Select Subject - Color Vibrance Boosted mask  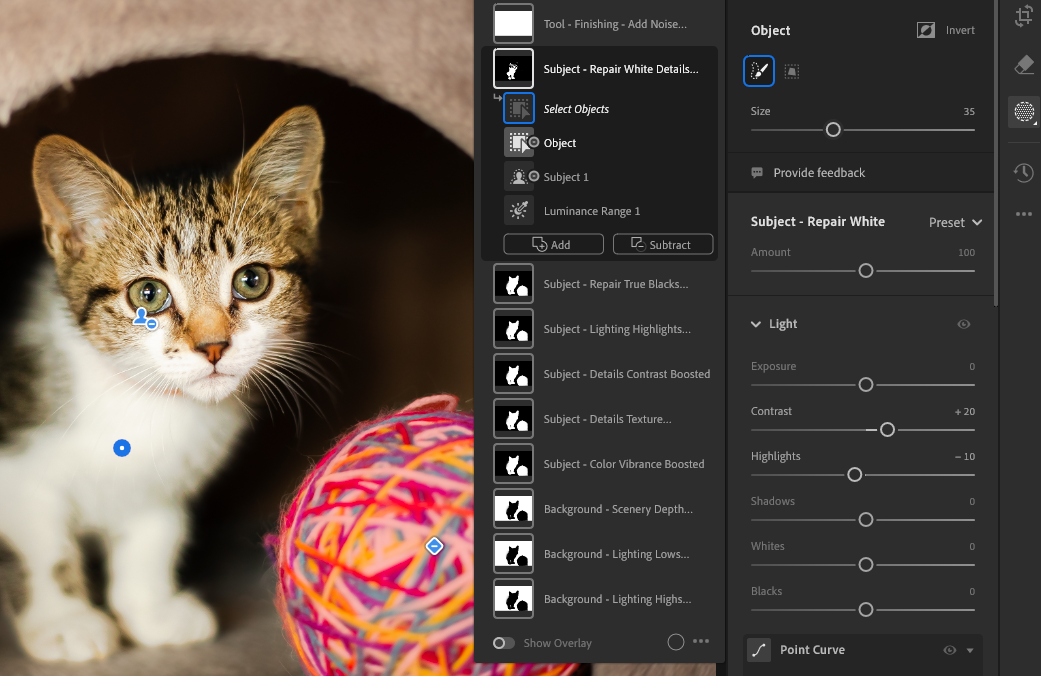coord(623,464)
